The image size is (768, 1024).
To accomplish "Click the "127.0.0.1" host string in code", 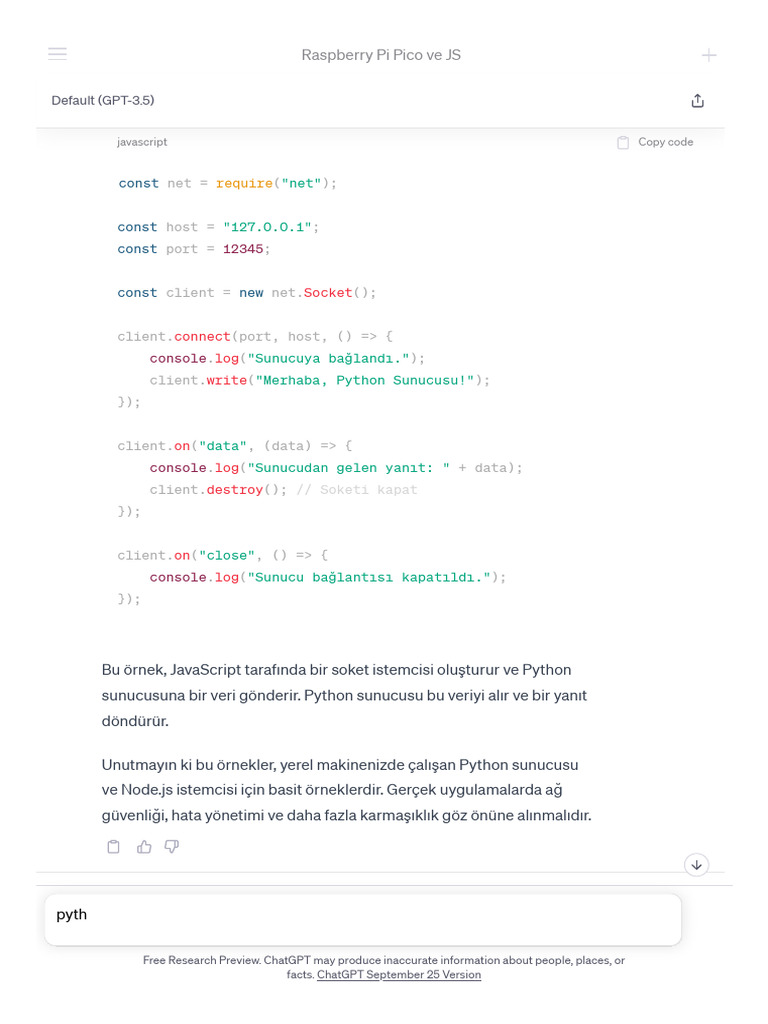I will tap(268, 227).
